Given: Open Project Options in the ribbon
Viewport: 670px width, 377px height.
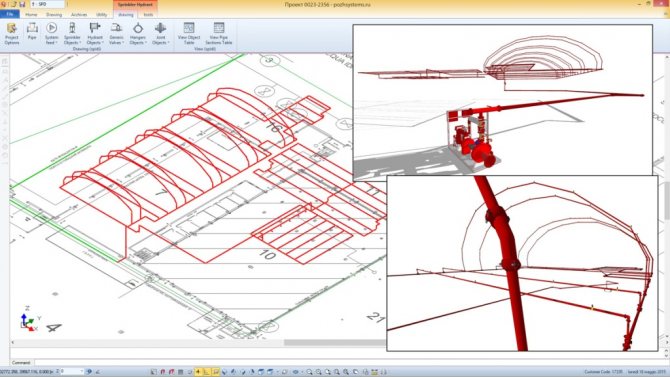Looking at the screenshot, I should coord(12,33).
